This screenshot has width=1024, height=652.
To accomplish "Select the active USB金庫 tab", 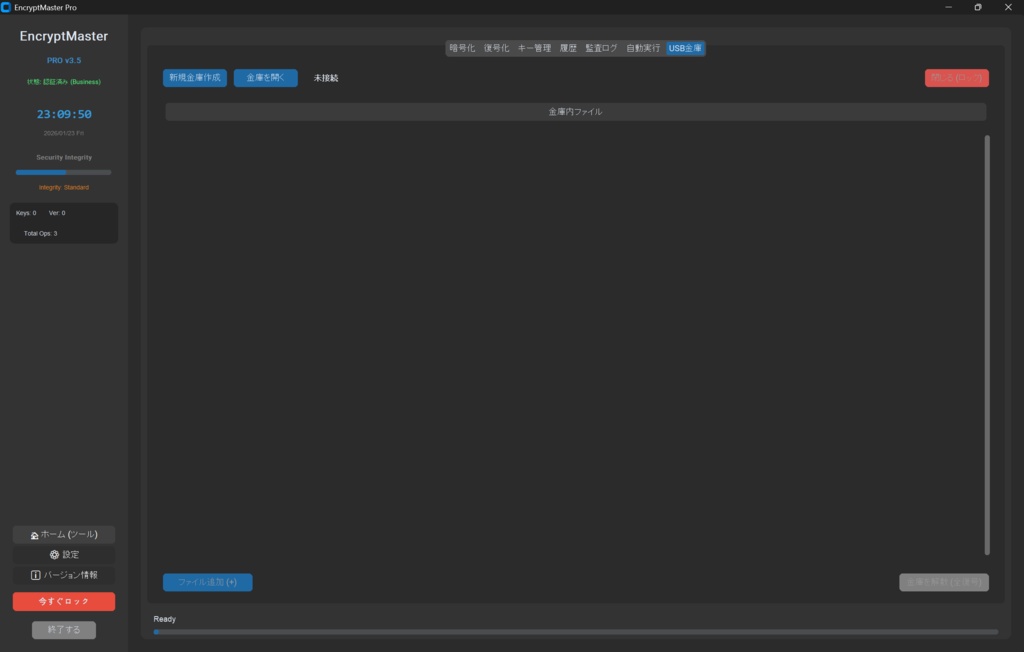I will pyautogui.click(x=685, y=47).
